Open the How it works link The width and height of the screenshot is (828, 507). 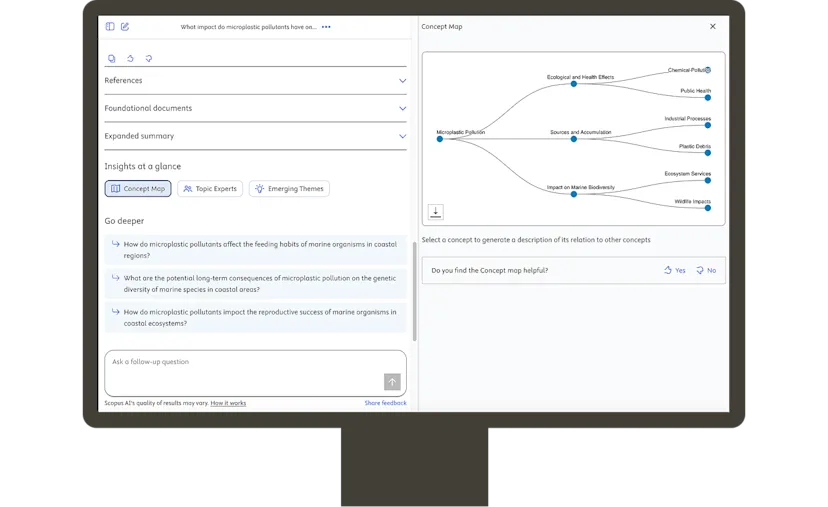(228, 403)
